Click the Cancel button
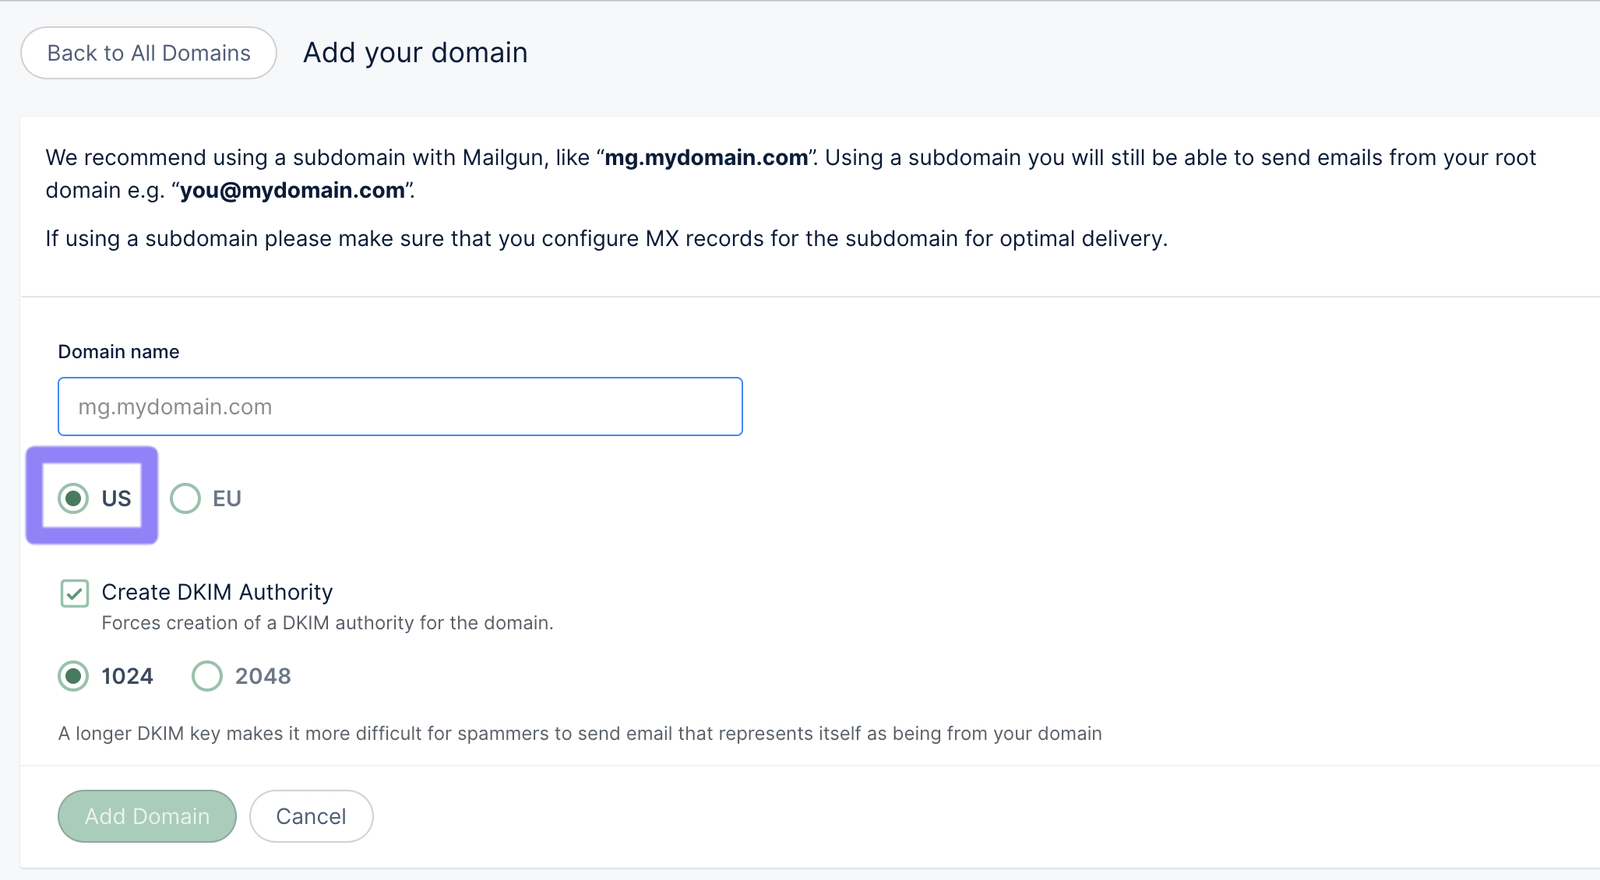Screen dimensions: 1600x880 click(311, 816)
